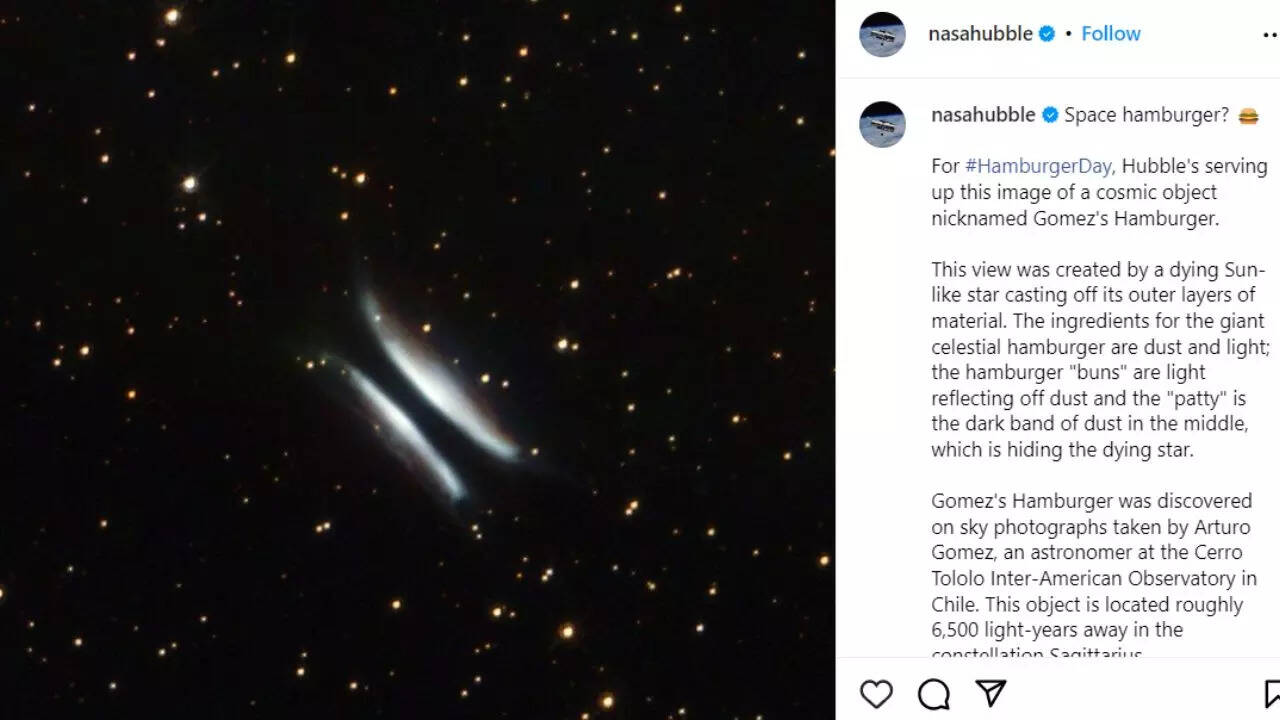The image size is (1280, 720).
Task: Click the "Space hamburger?" caption text
Action: [1146, 115]
